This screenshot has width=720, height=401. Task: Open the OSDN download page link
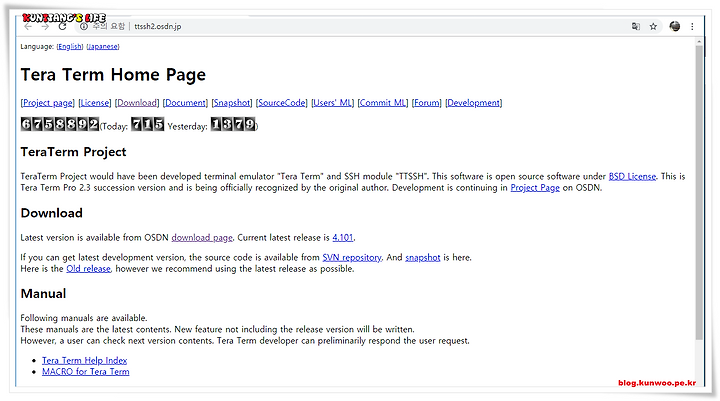(x=202, y=238)
